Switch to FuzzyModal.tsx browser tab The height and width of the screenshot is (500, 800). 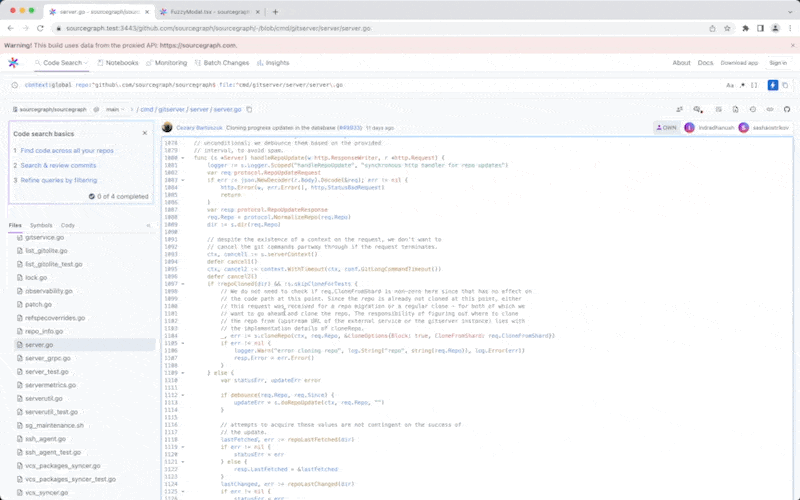coord(209,12)
